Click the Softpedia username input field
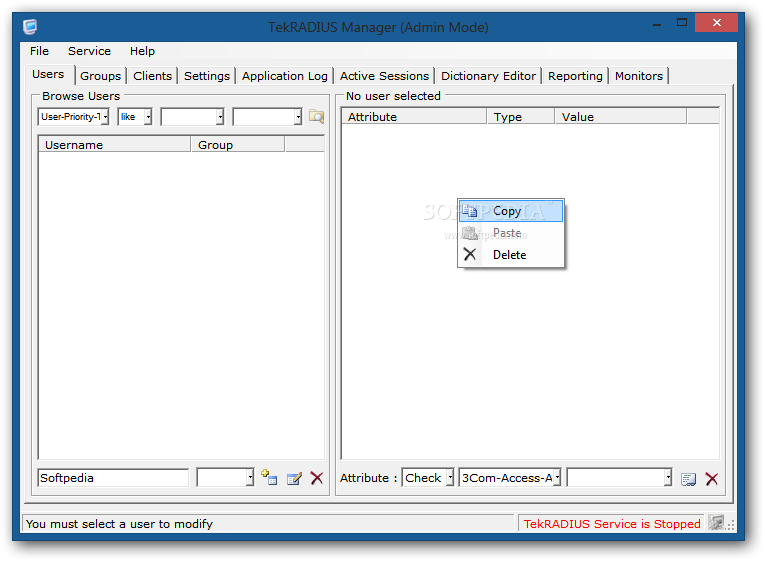 coord(113,478)
